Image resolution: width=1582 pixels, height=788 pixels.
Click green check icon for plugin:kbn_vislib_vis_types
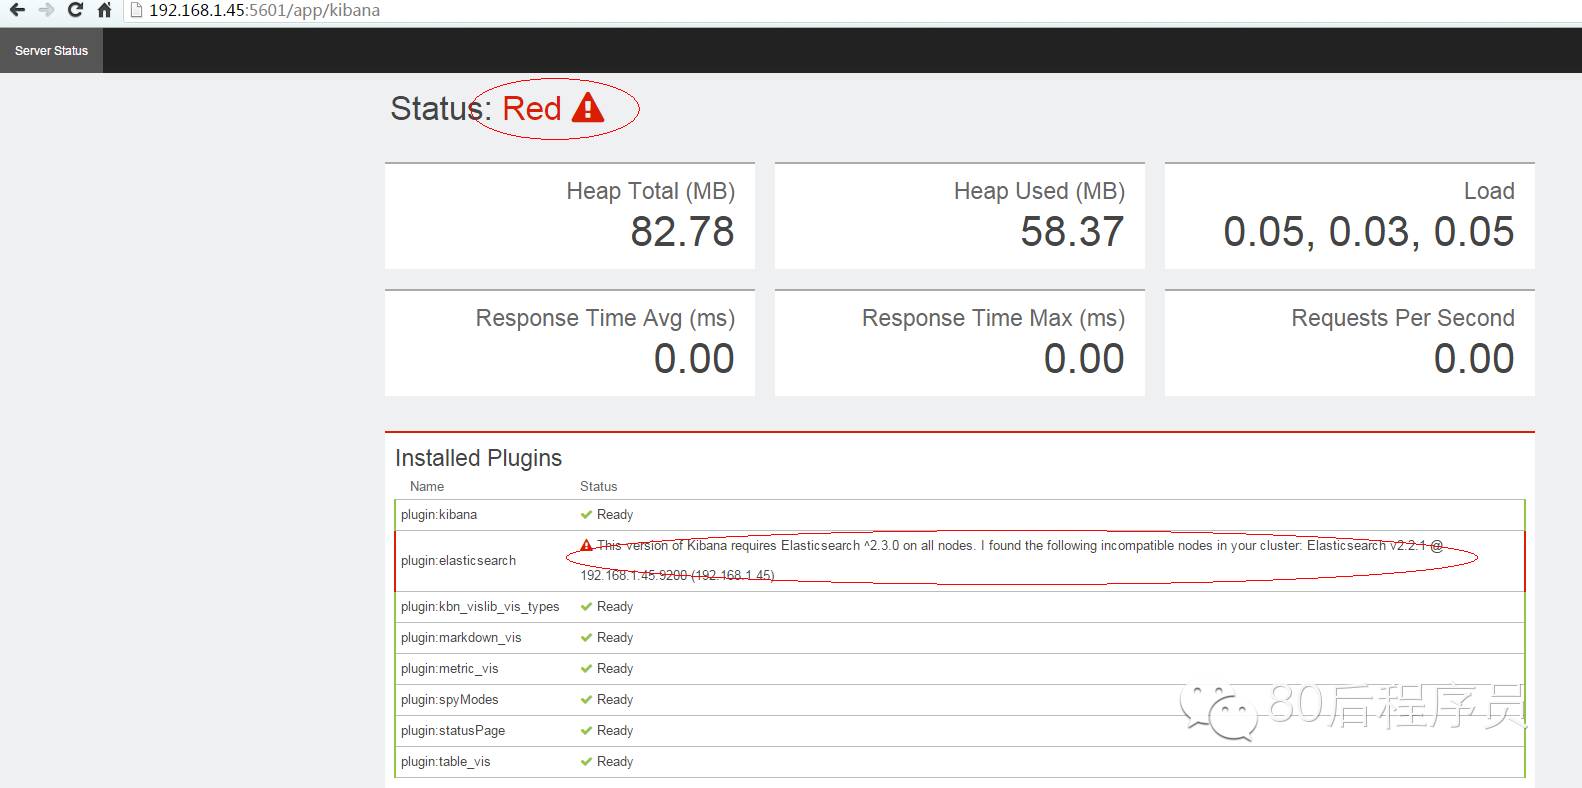click(587, 607)
